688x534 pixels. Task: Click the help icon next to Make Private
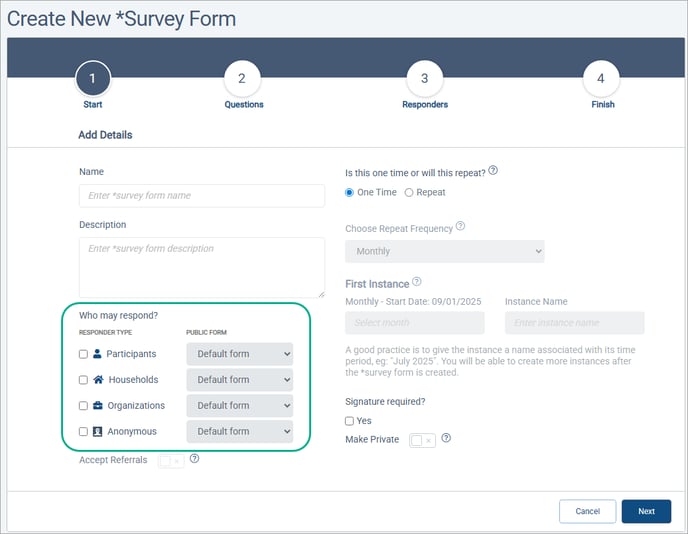pyautogui.click(x=446, y=438)
